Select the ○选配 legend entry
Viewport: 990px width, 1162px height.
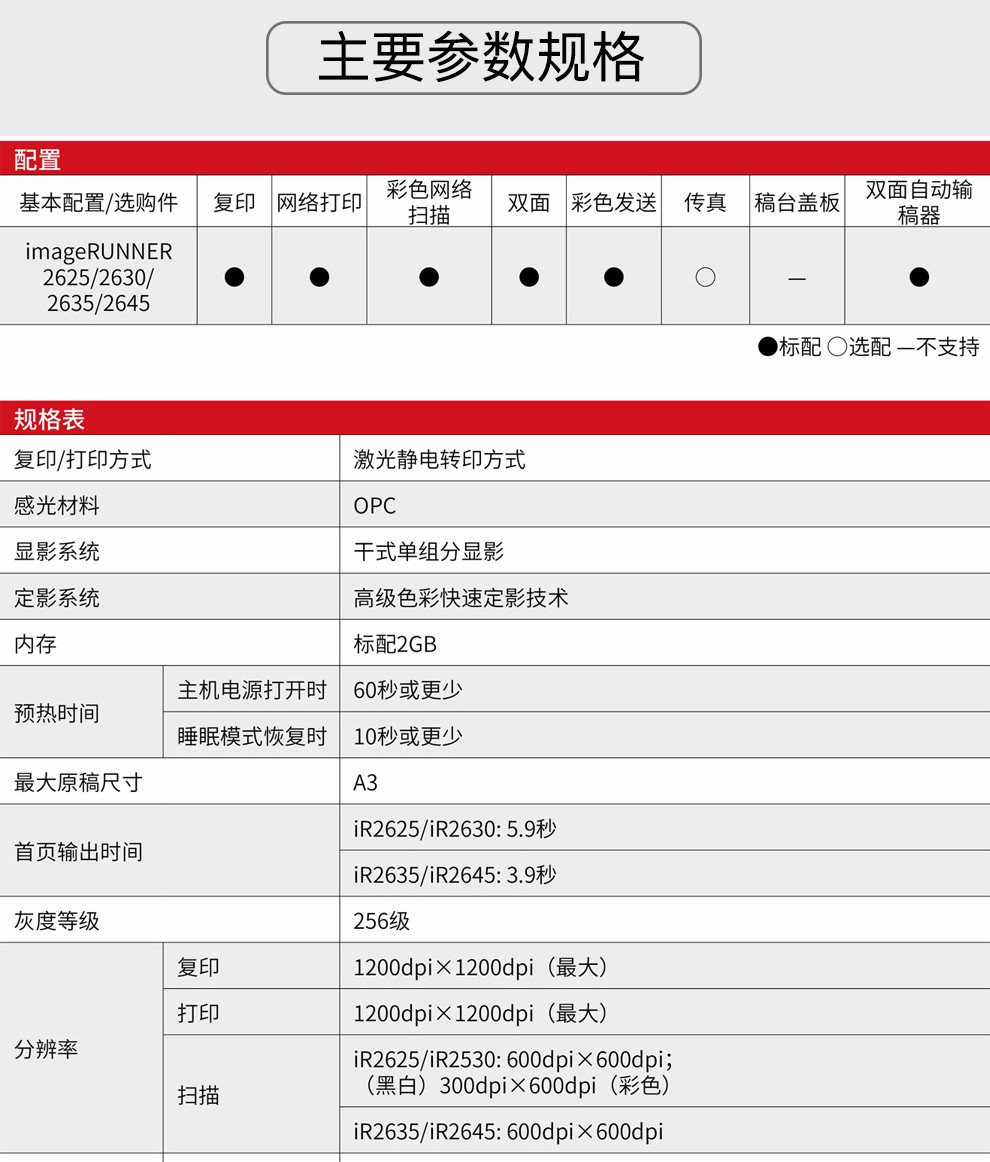860,347
